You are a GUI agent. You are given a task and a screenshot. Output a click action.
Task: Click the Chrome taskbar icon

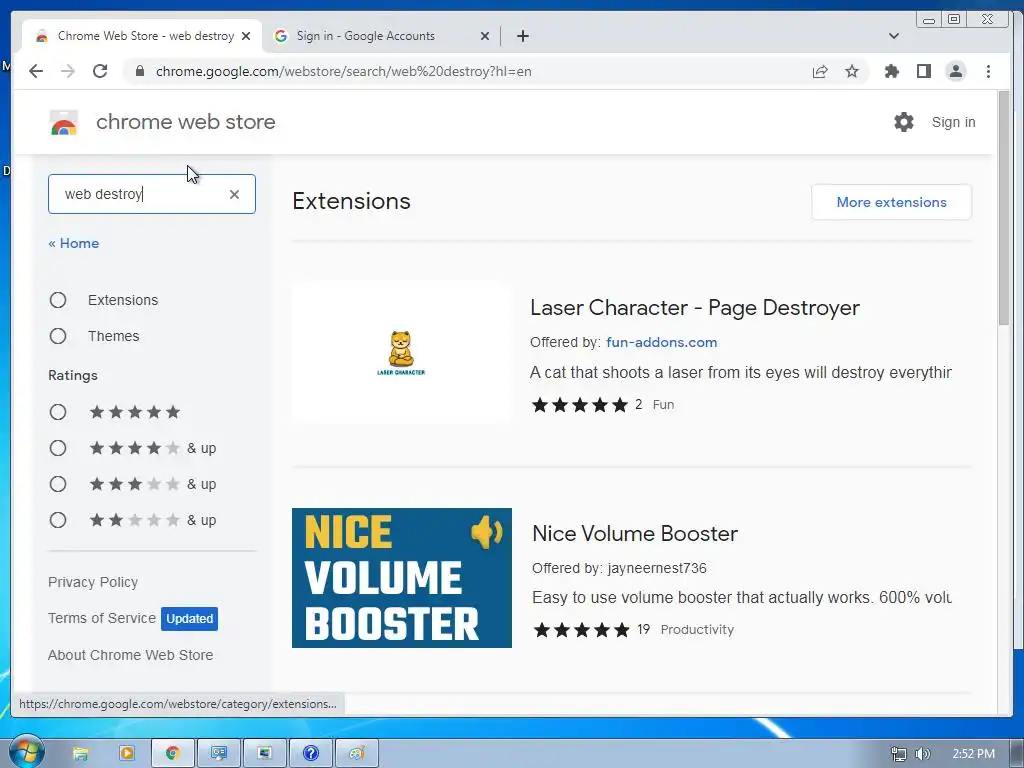172,754
